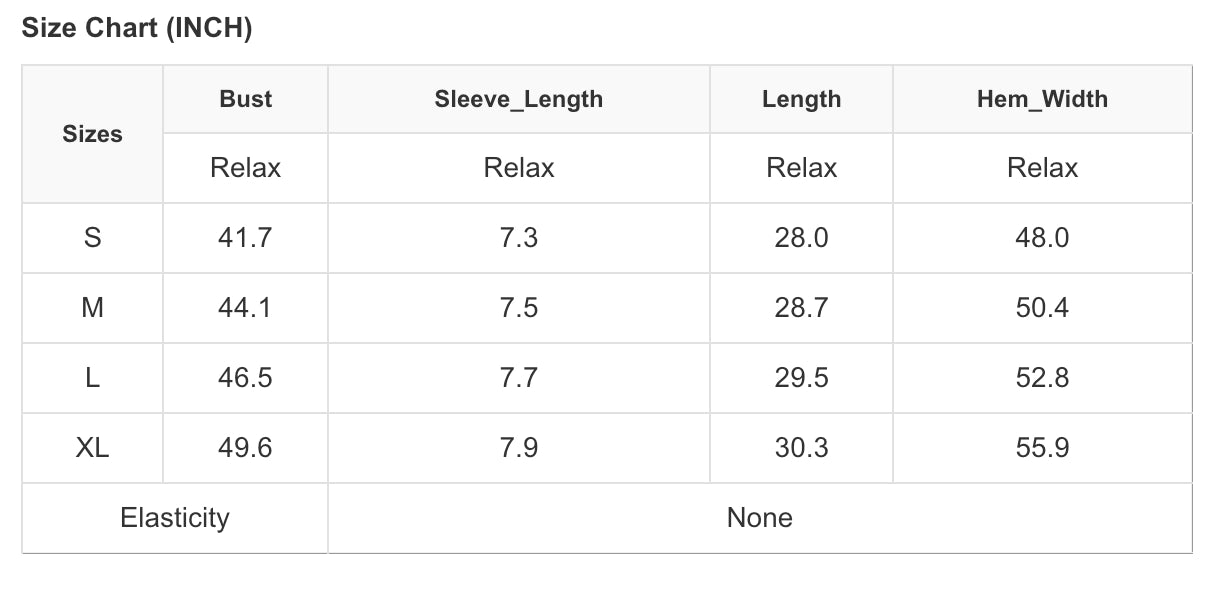Click hem width value 52.8
1230x590 pixels.
1042,378
